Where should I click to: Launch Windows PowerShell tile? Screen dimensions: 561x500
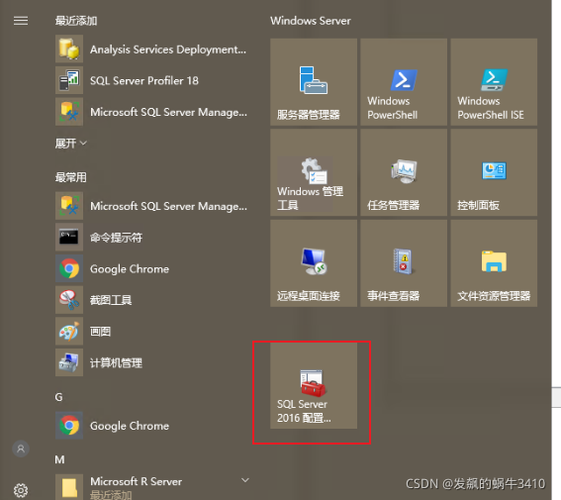pos(404,82)
